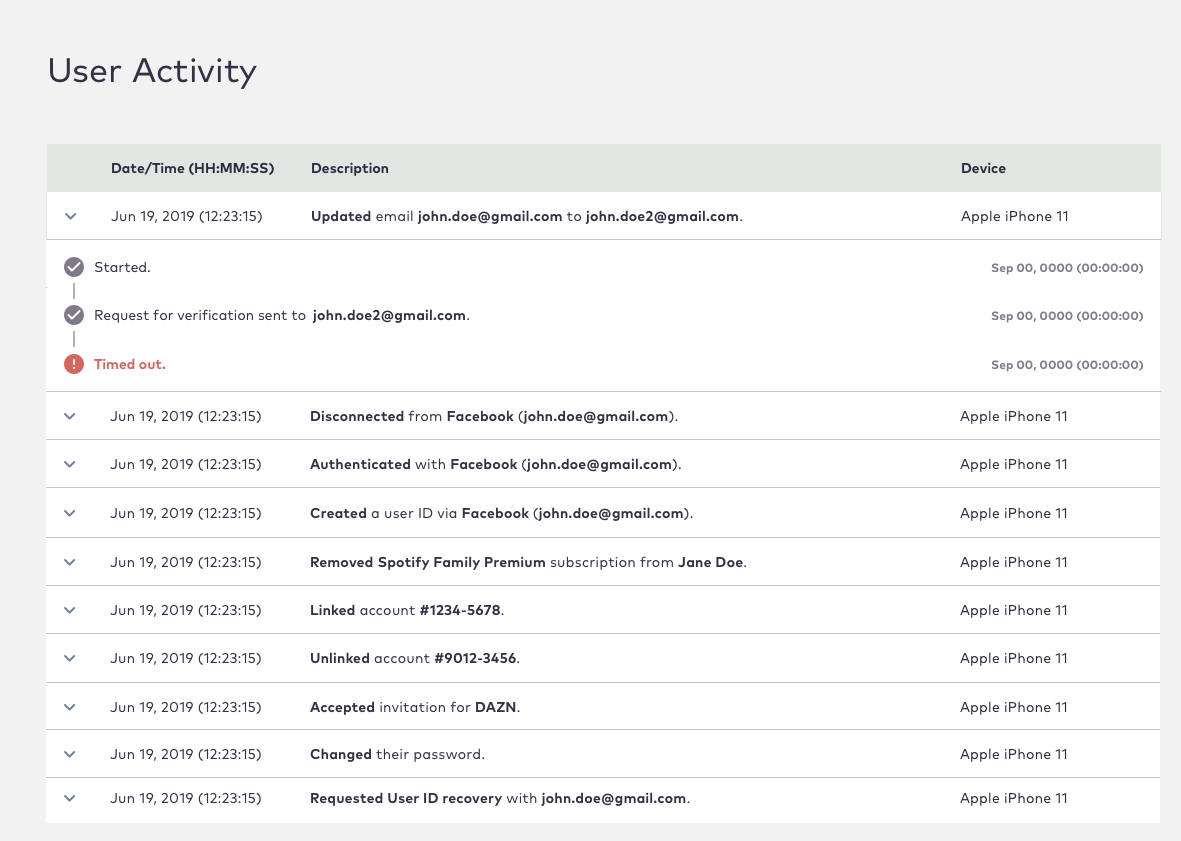Click the date of the Updated email row
Screen dimensions: 1181x841
pos(187,217)
